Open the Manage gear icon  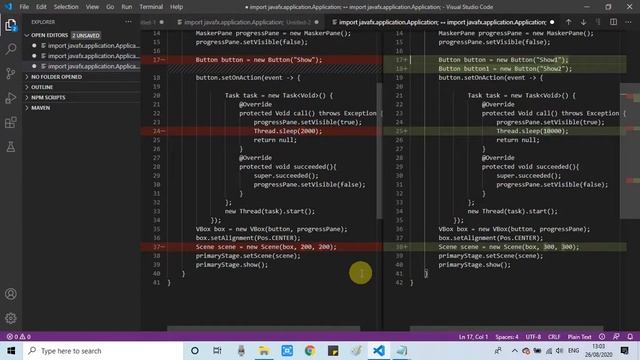tap(11, 318)
